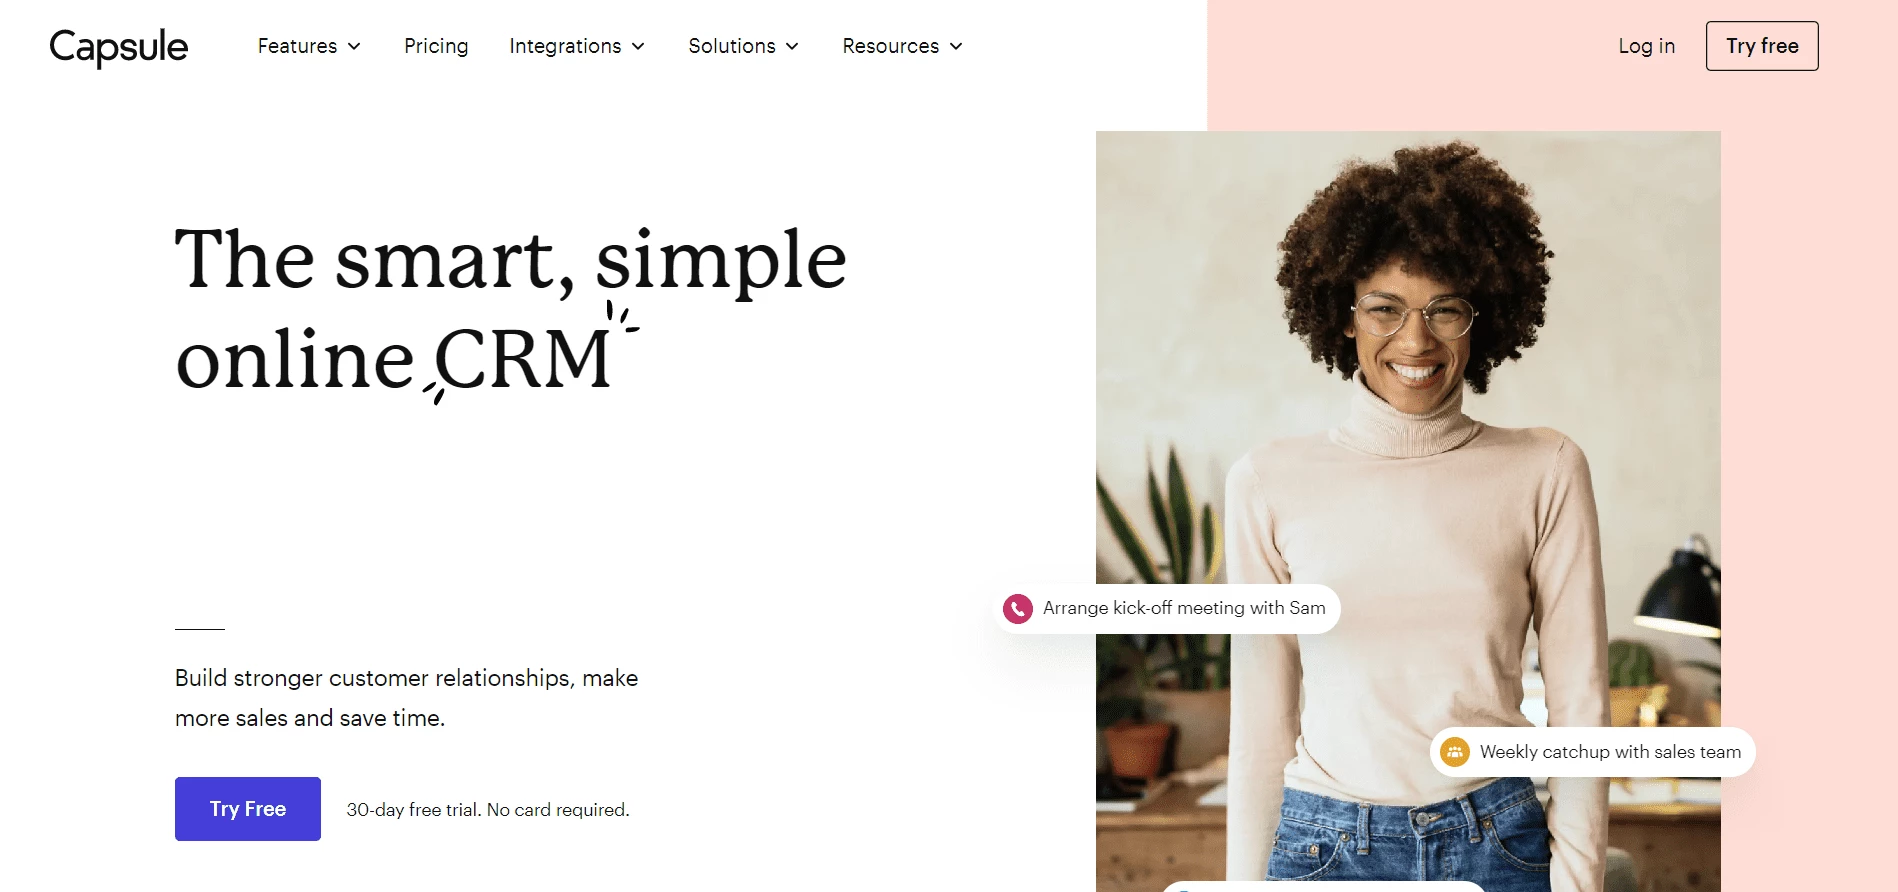1898x892 pixels.
Task: Click the purple Try Free button
Action: pyautogui.click(x=248, y=809)
